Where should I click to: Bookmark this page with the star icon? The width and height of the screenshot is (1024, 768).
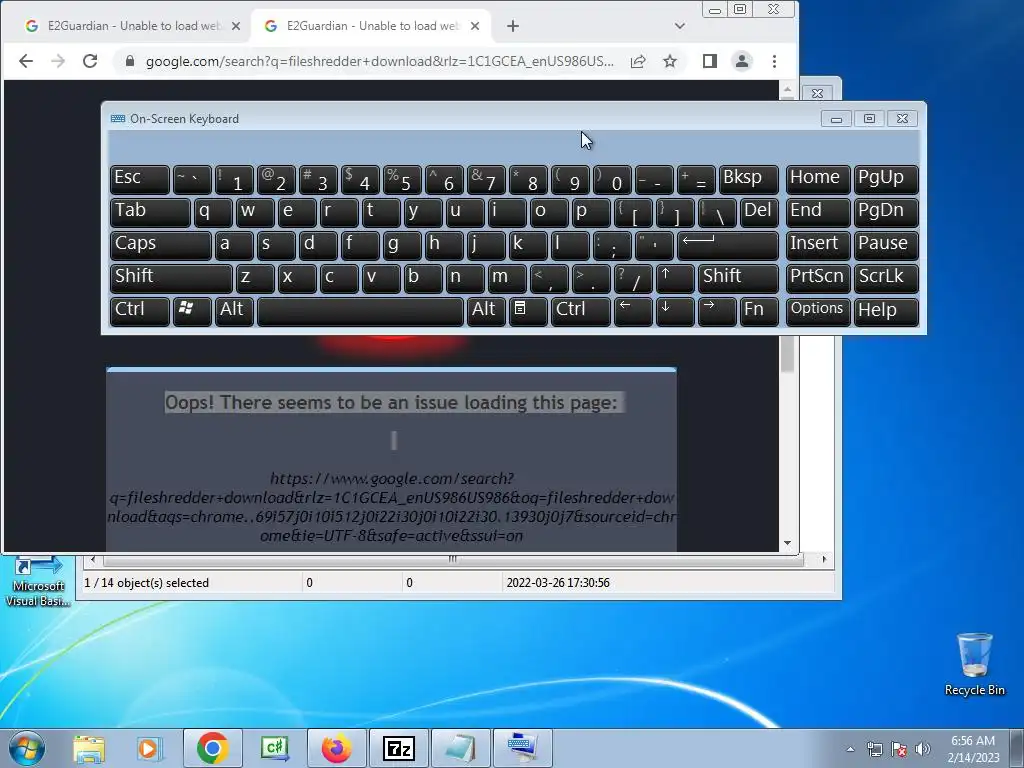670,61
